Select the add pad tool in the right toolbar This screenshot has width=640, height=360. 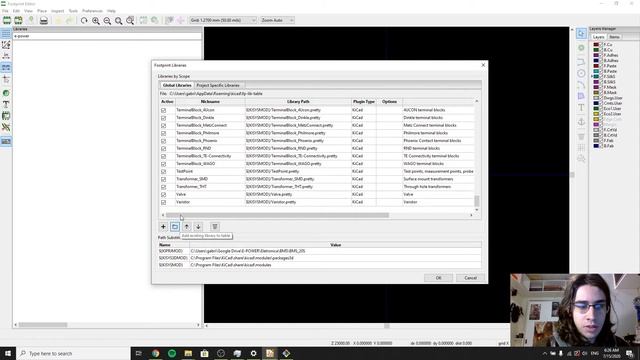point(581,48)
